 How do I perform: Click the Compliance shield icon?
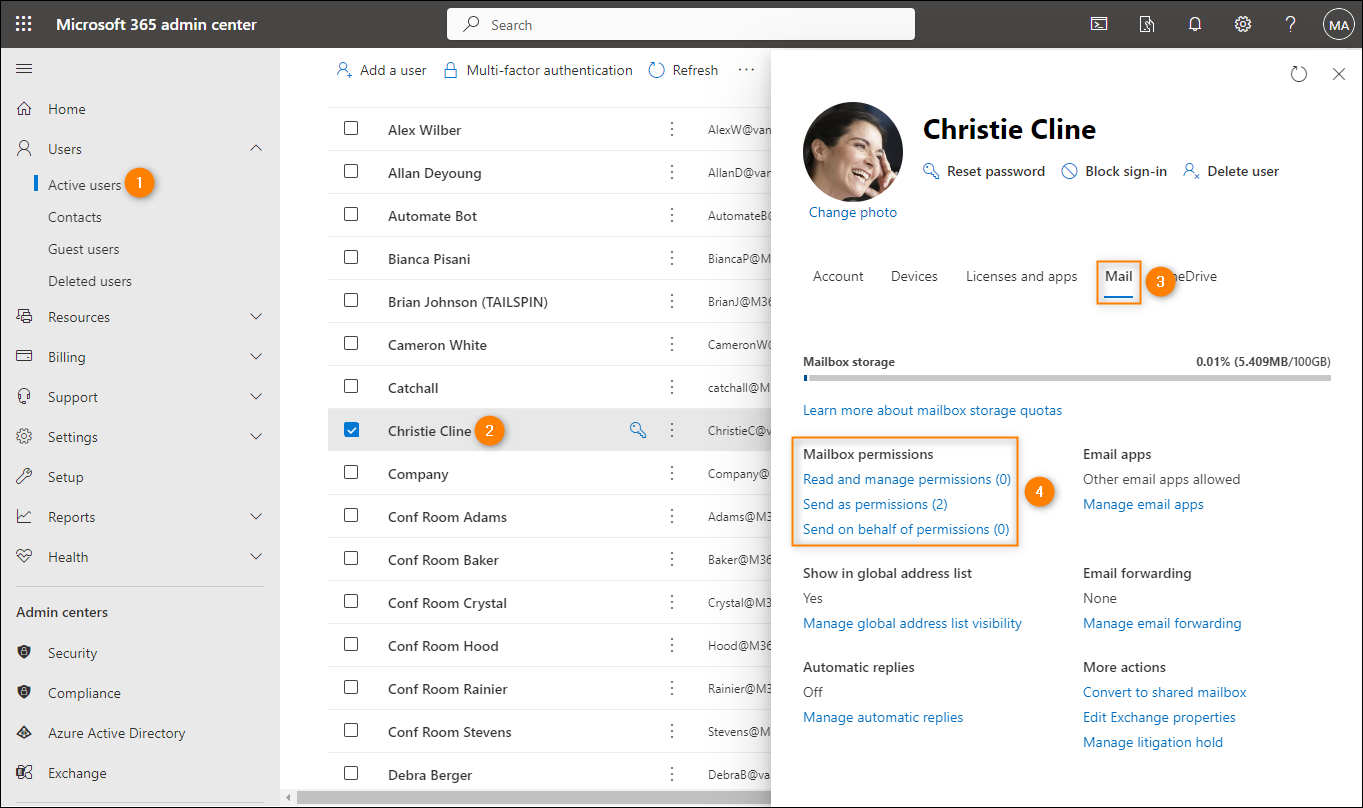pos(25,693)
